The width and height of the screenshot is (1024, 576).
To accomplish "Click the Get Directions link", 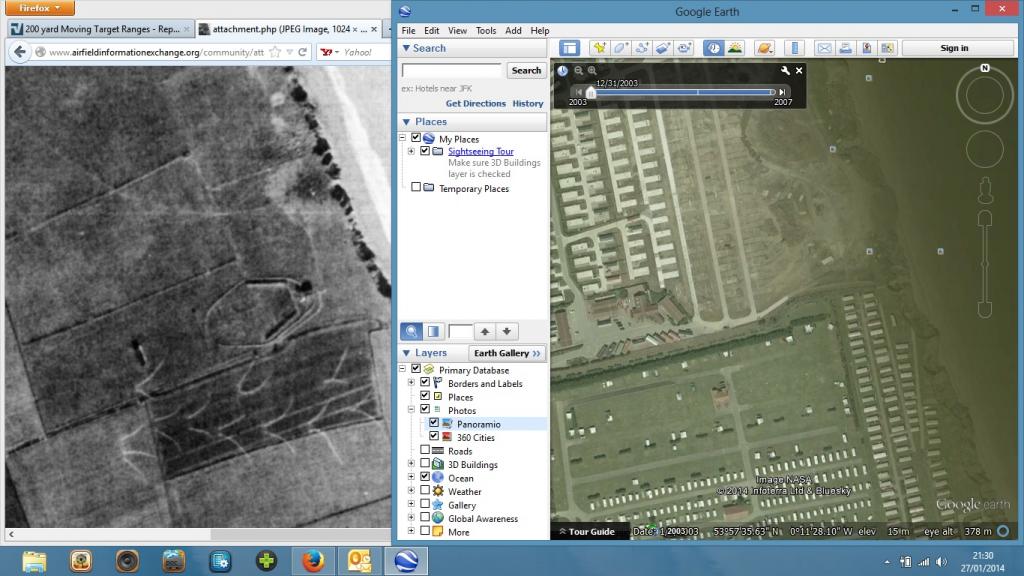I will pos(475,104).
